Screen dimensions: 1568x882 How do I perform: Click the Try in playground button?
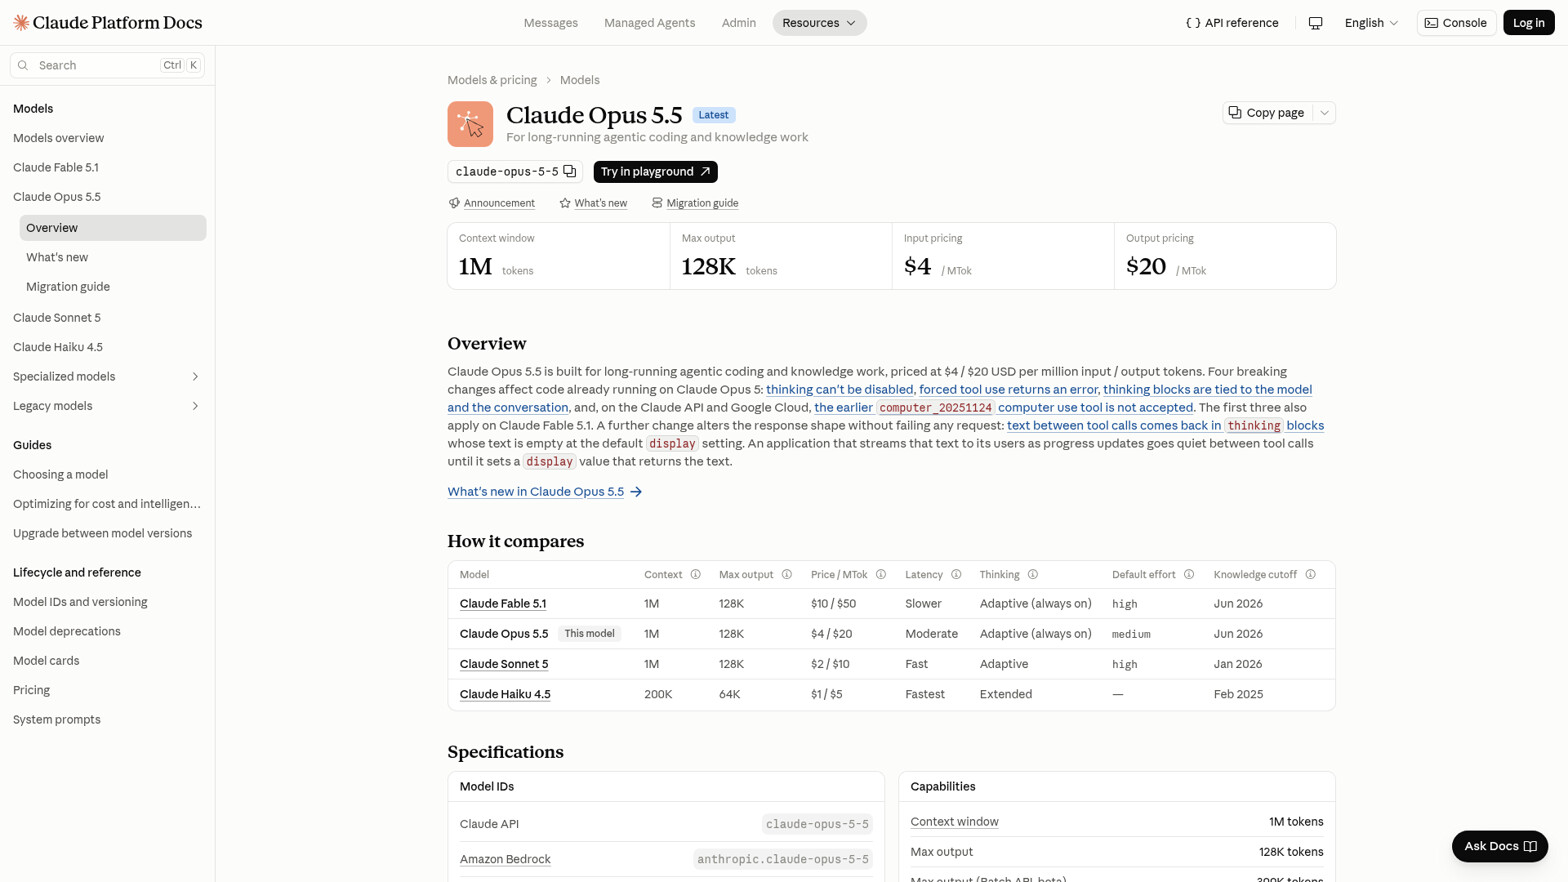pyautogui.click(x=655, y=172)
